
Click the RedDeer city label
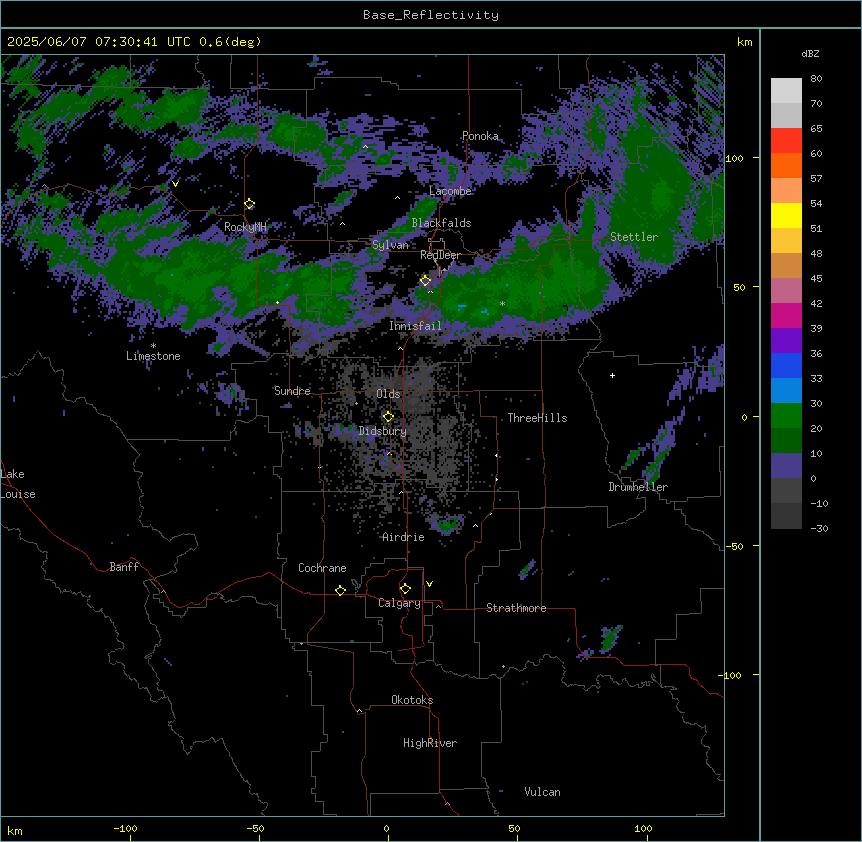coord(441,255)
